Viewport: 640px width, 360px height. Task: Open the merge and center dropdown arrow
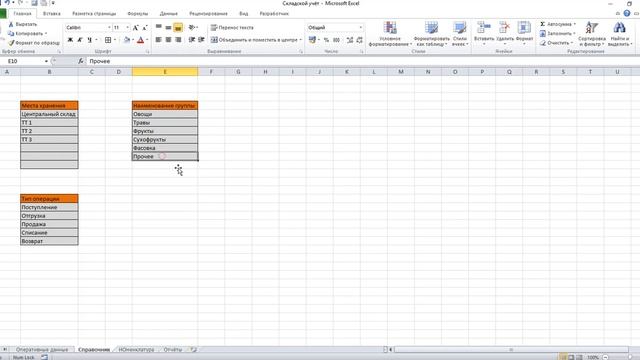click(301, 40)
